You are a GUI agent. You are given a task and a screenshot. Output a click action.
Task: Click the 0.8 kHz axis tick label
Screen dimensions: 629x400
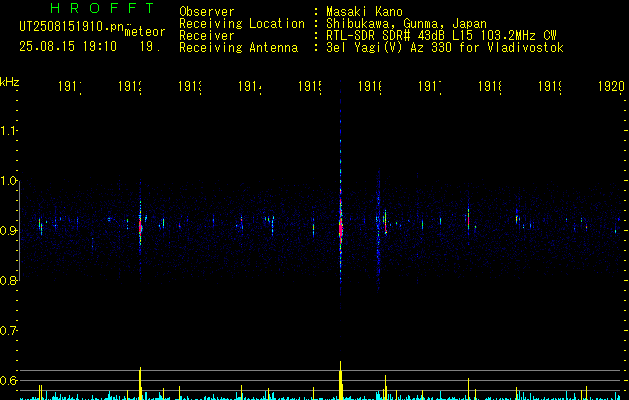pos(8,280)
